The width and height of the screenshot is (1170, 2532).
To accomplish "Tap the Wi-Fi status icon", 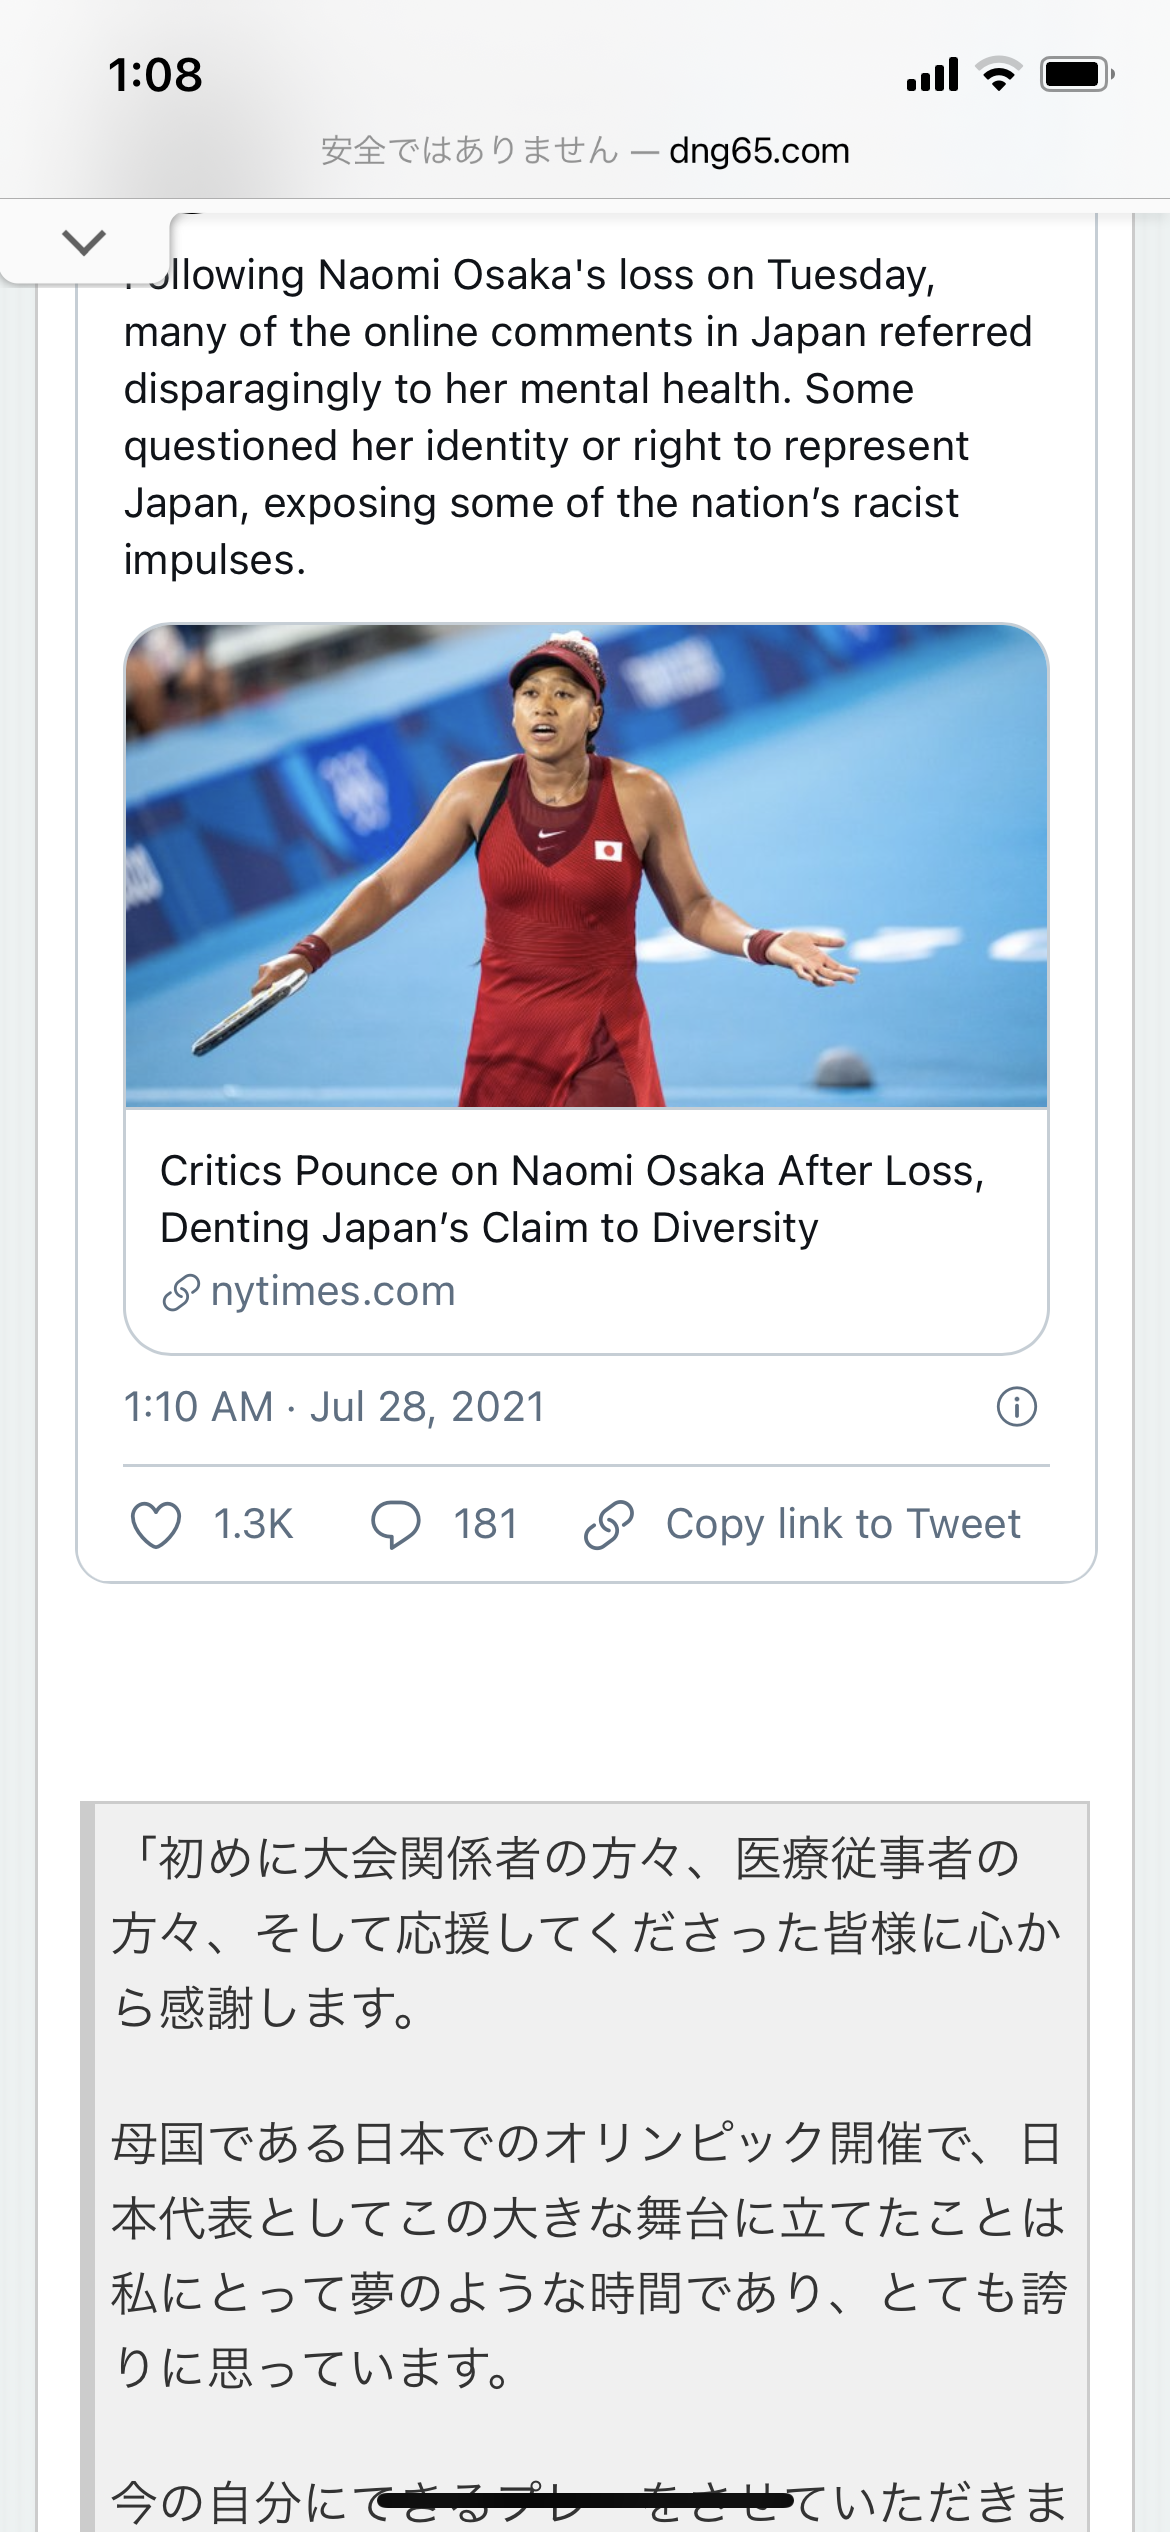I will [x=998, y=75].
